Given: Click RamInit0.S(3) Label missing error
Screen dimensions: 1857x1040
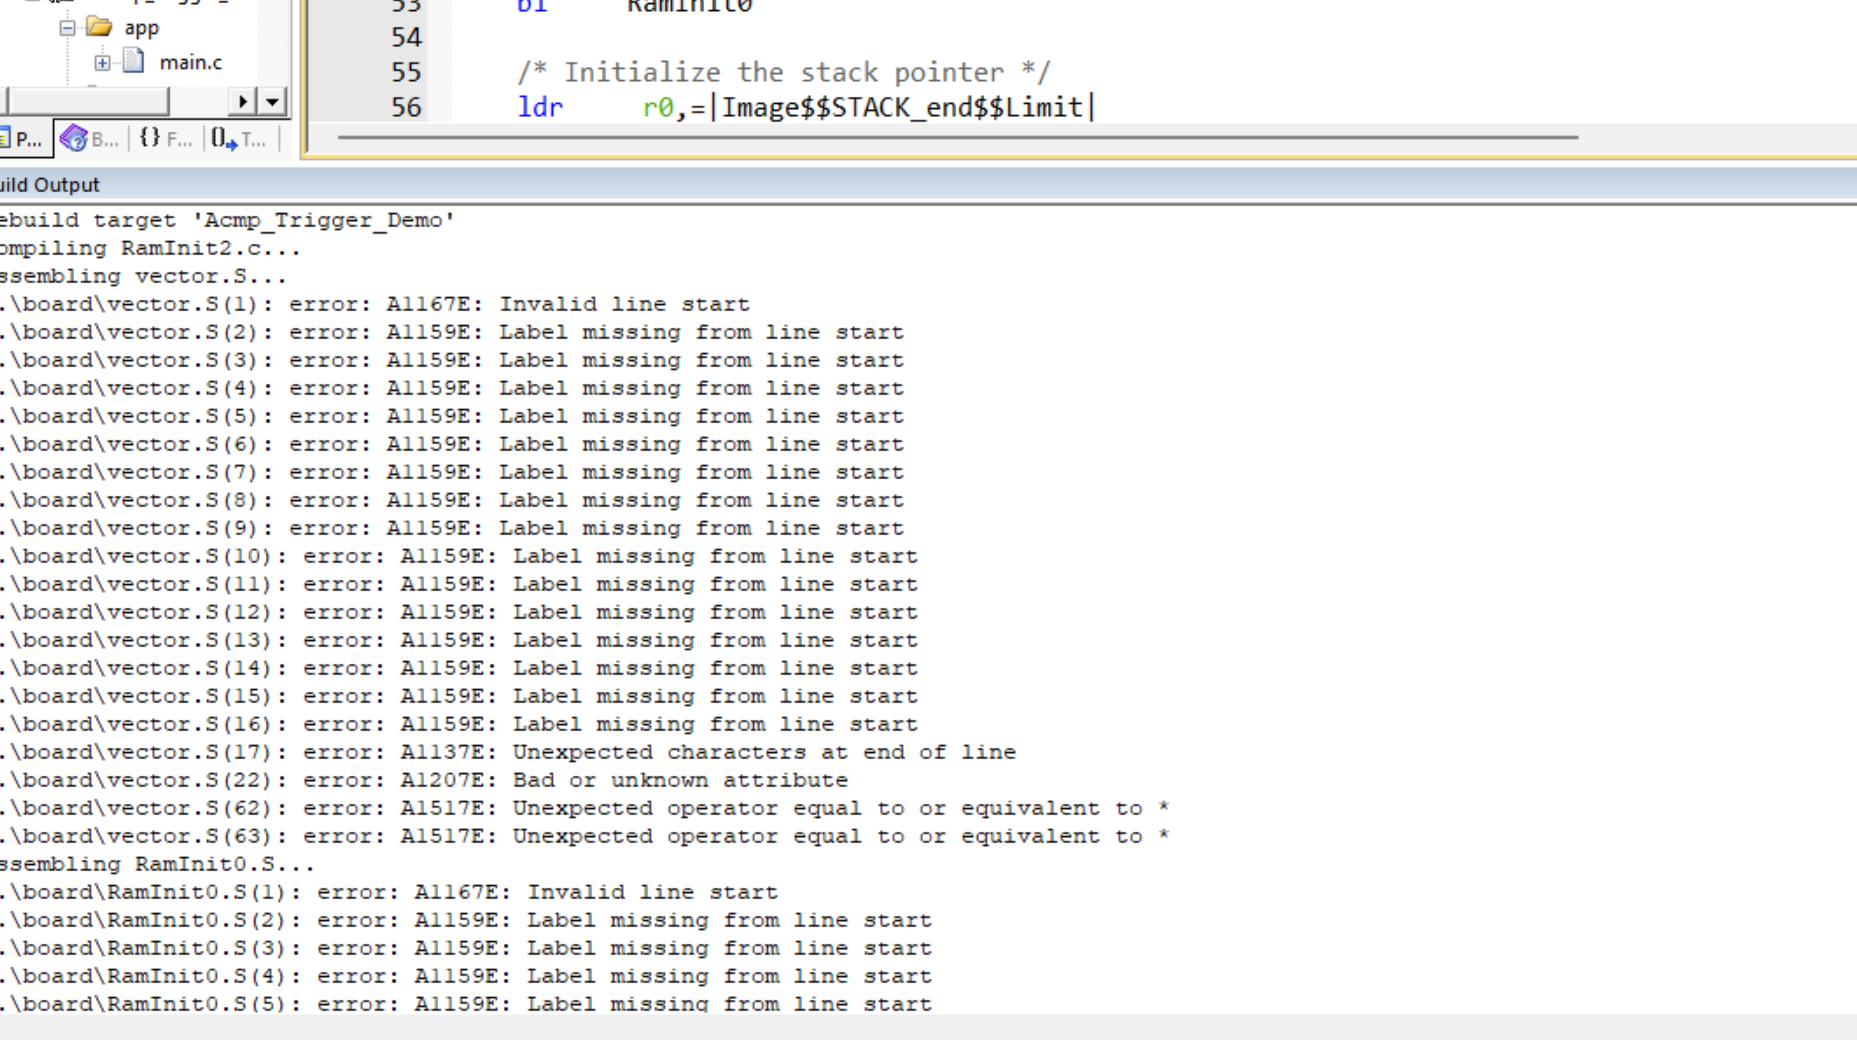Looking at the screenshot, I should tap(466, 948).
